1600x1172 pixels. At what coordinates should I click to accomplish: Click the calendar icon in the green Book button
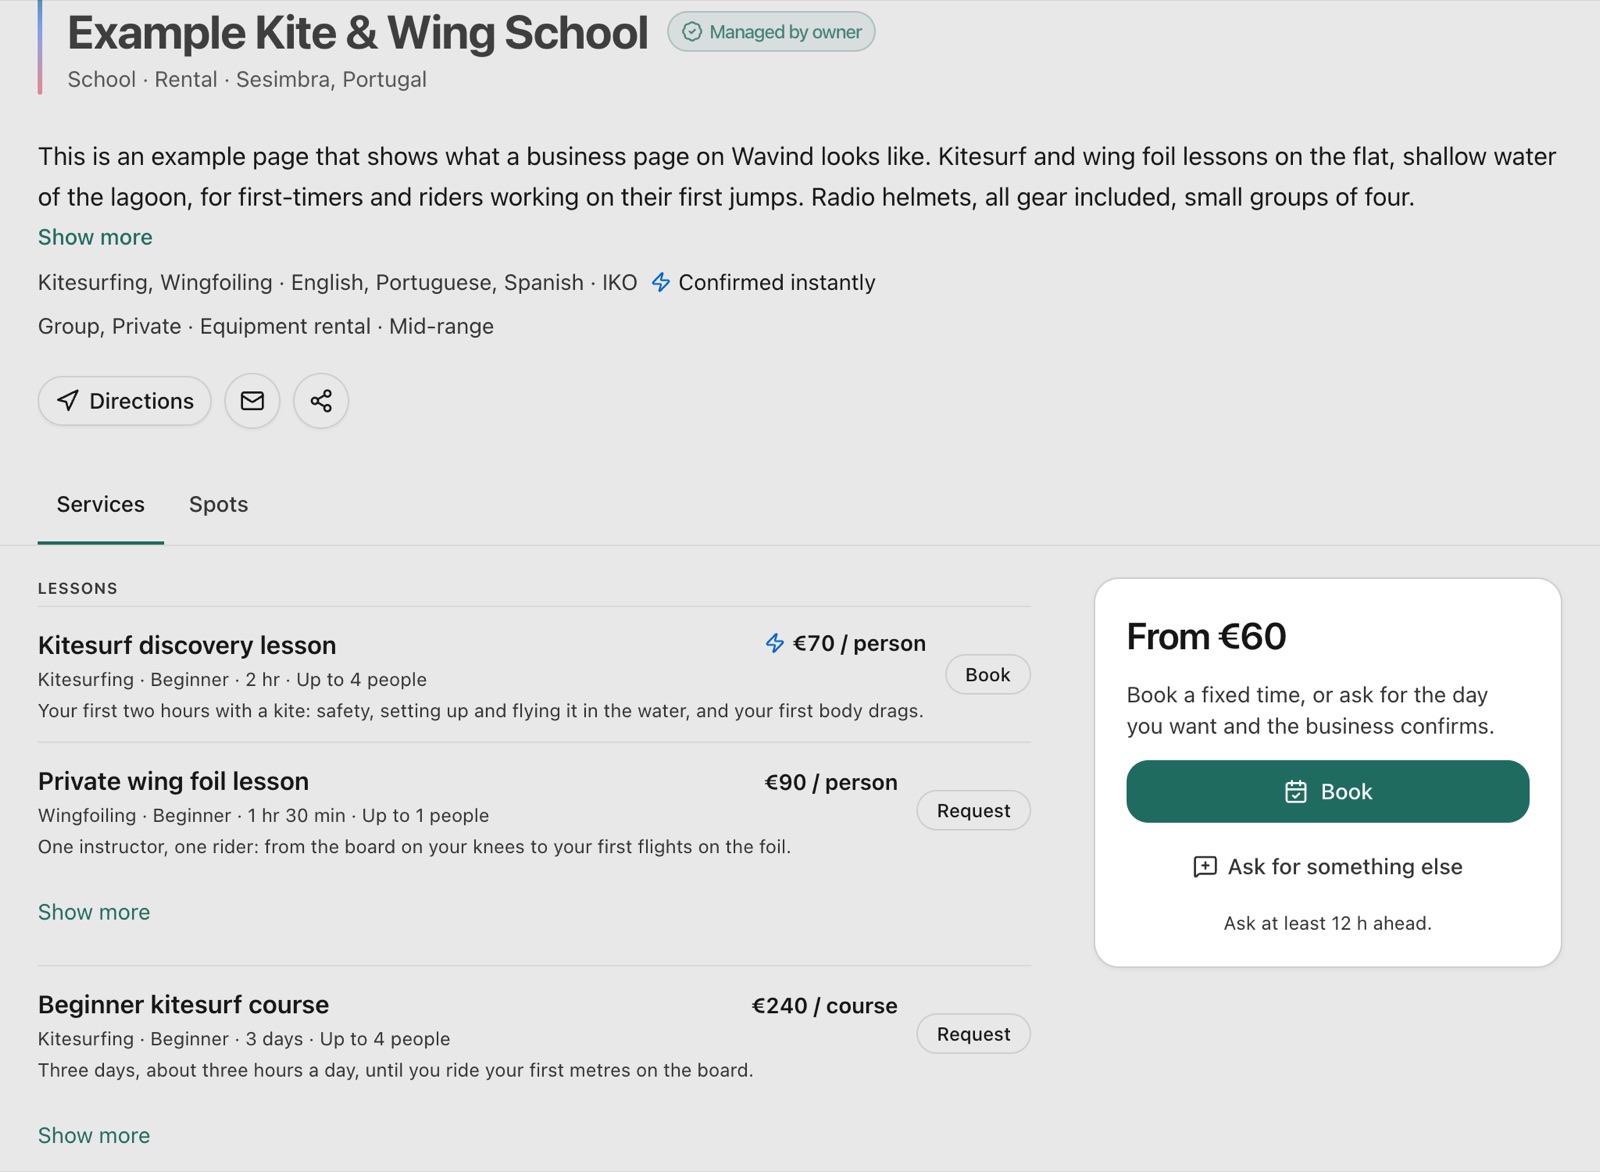pos(1296,792)
